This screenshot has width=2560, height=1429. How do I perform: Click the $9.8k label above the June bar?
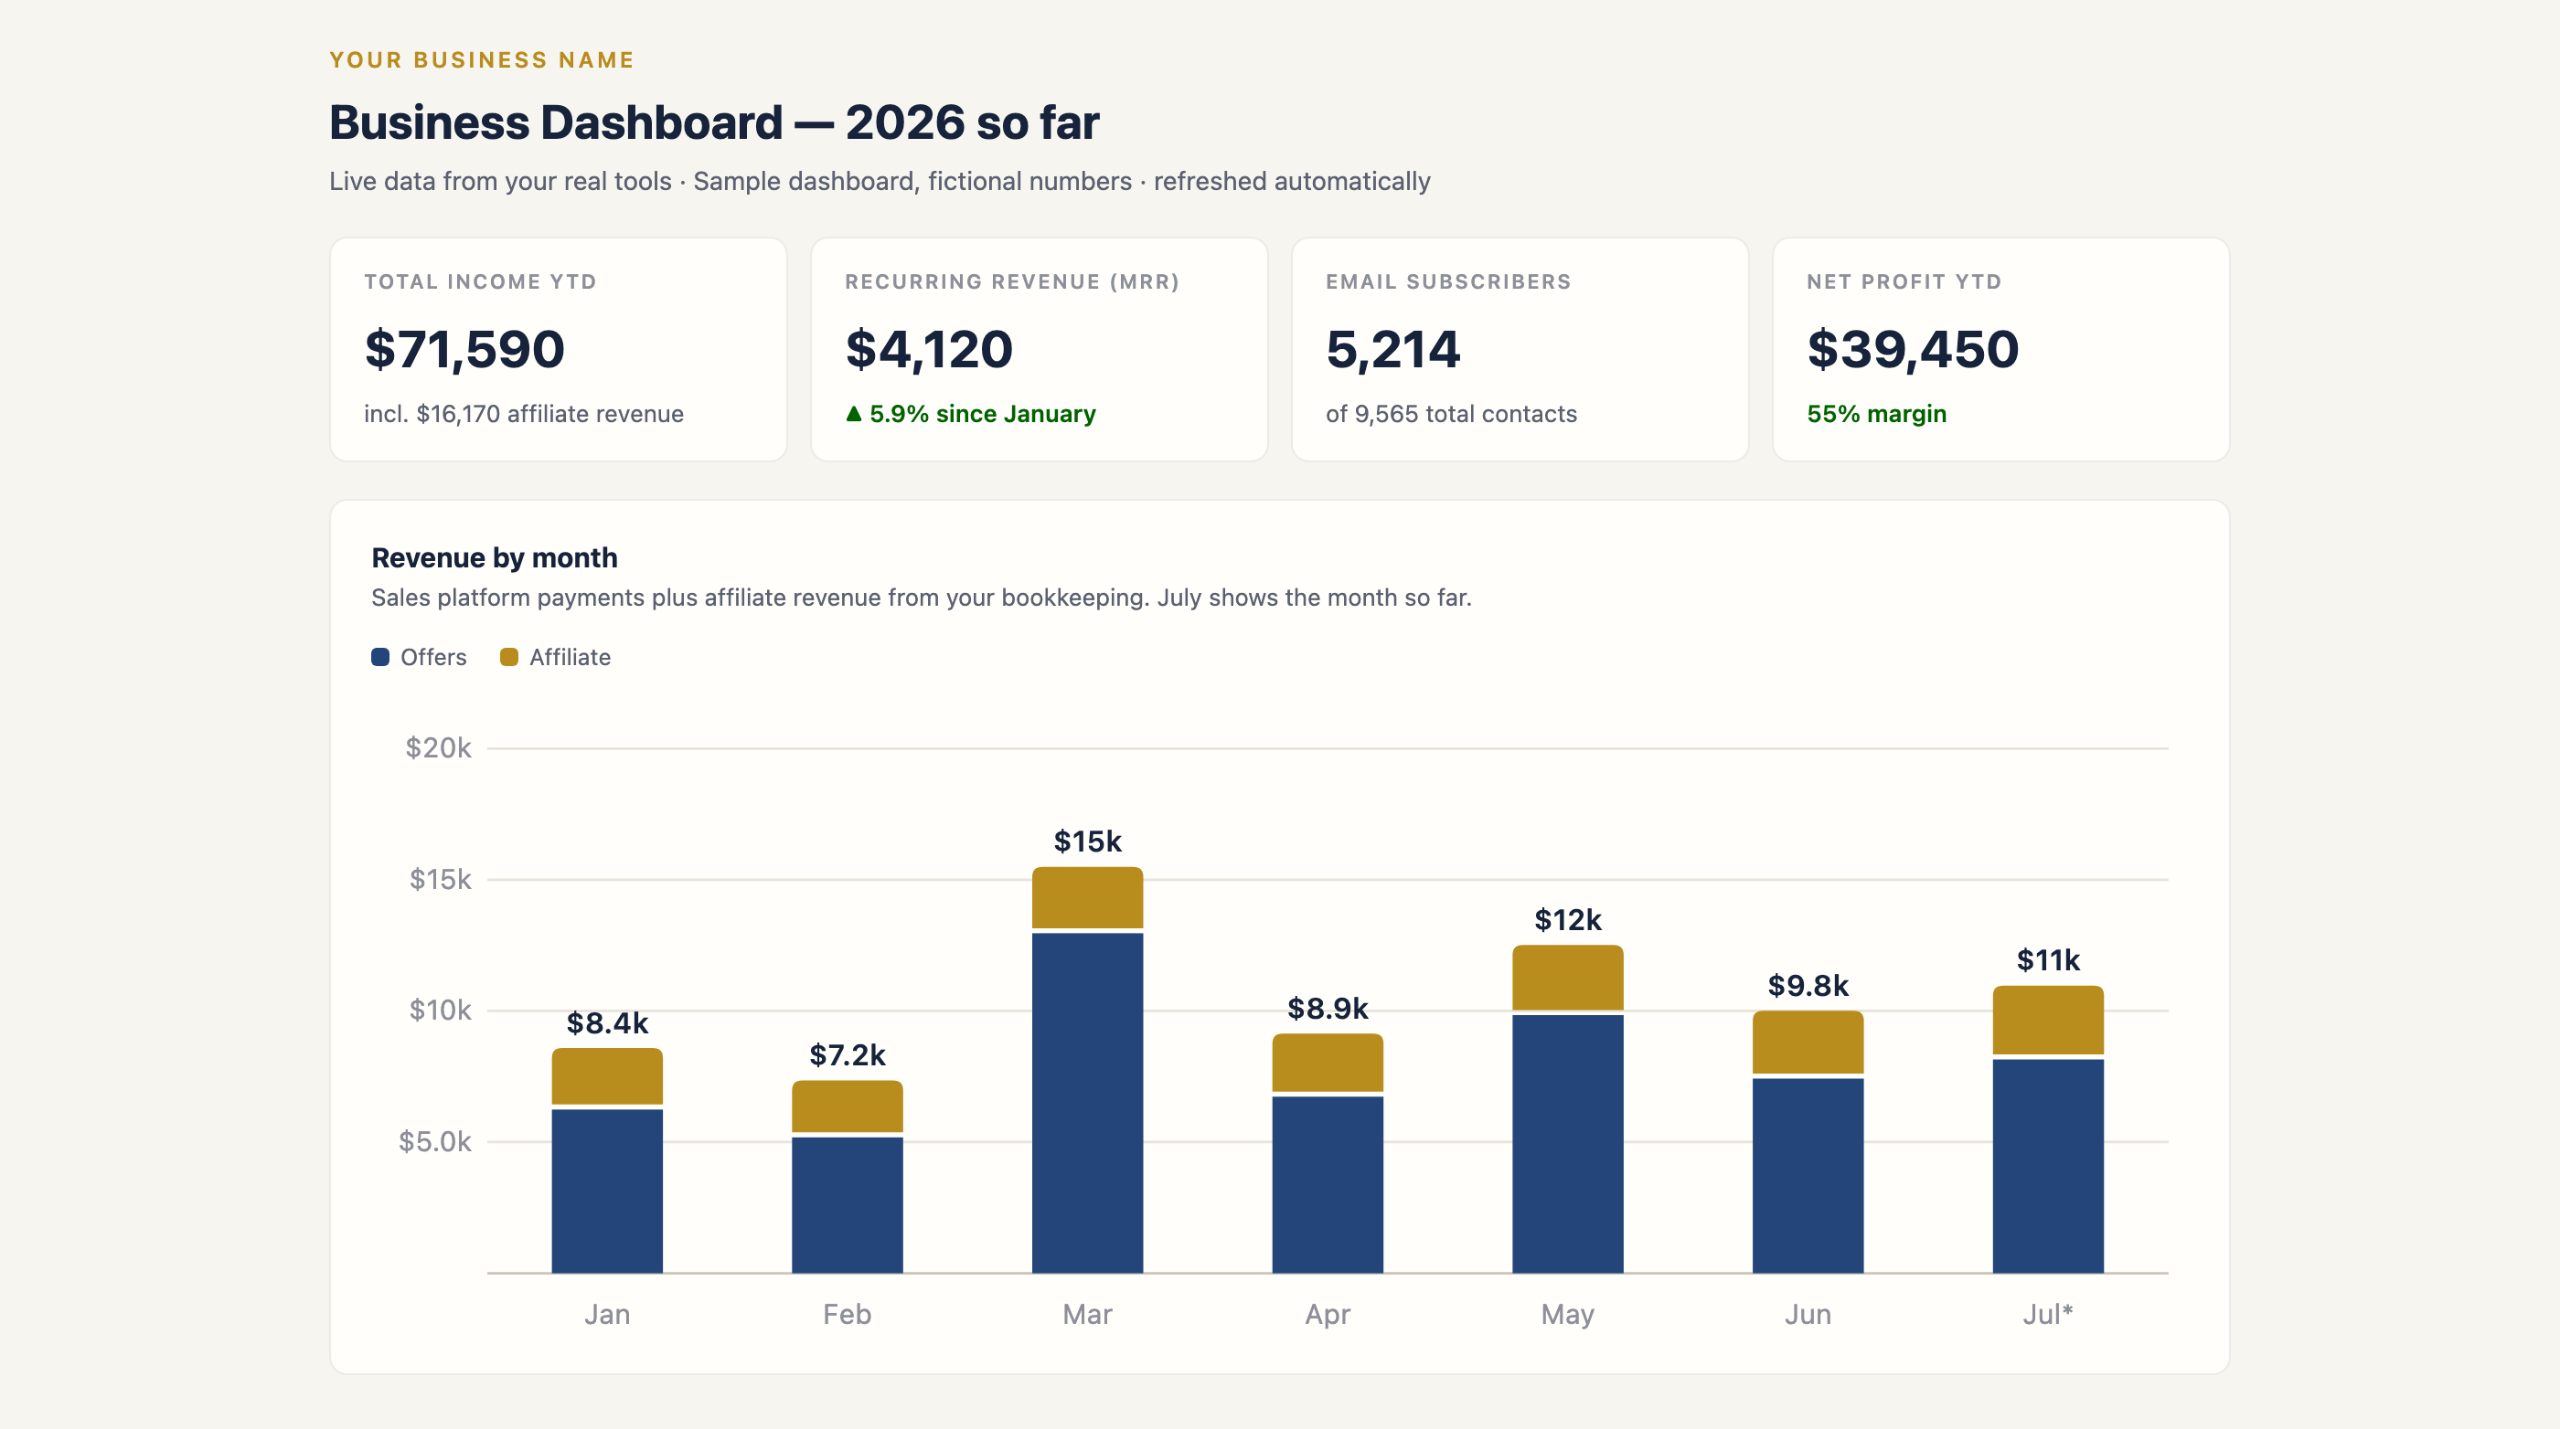[x=1807, y=985]
